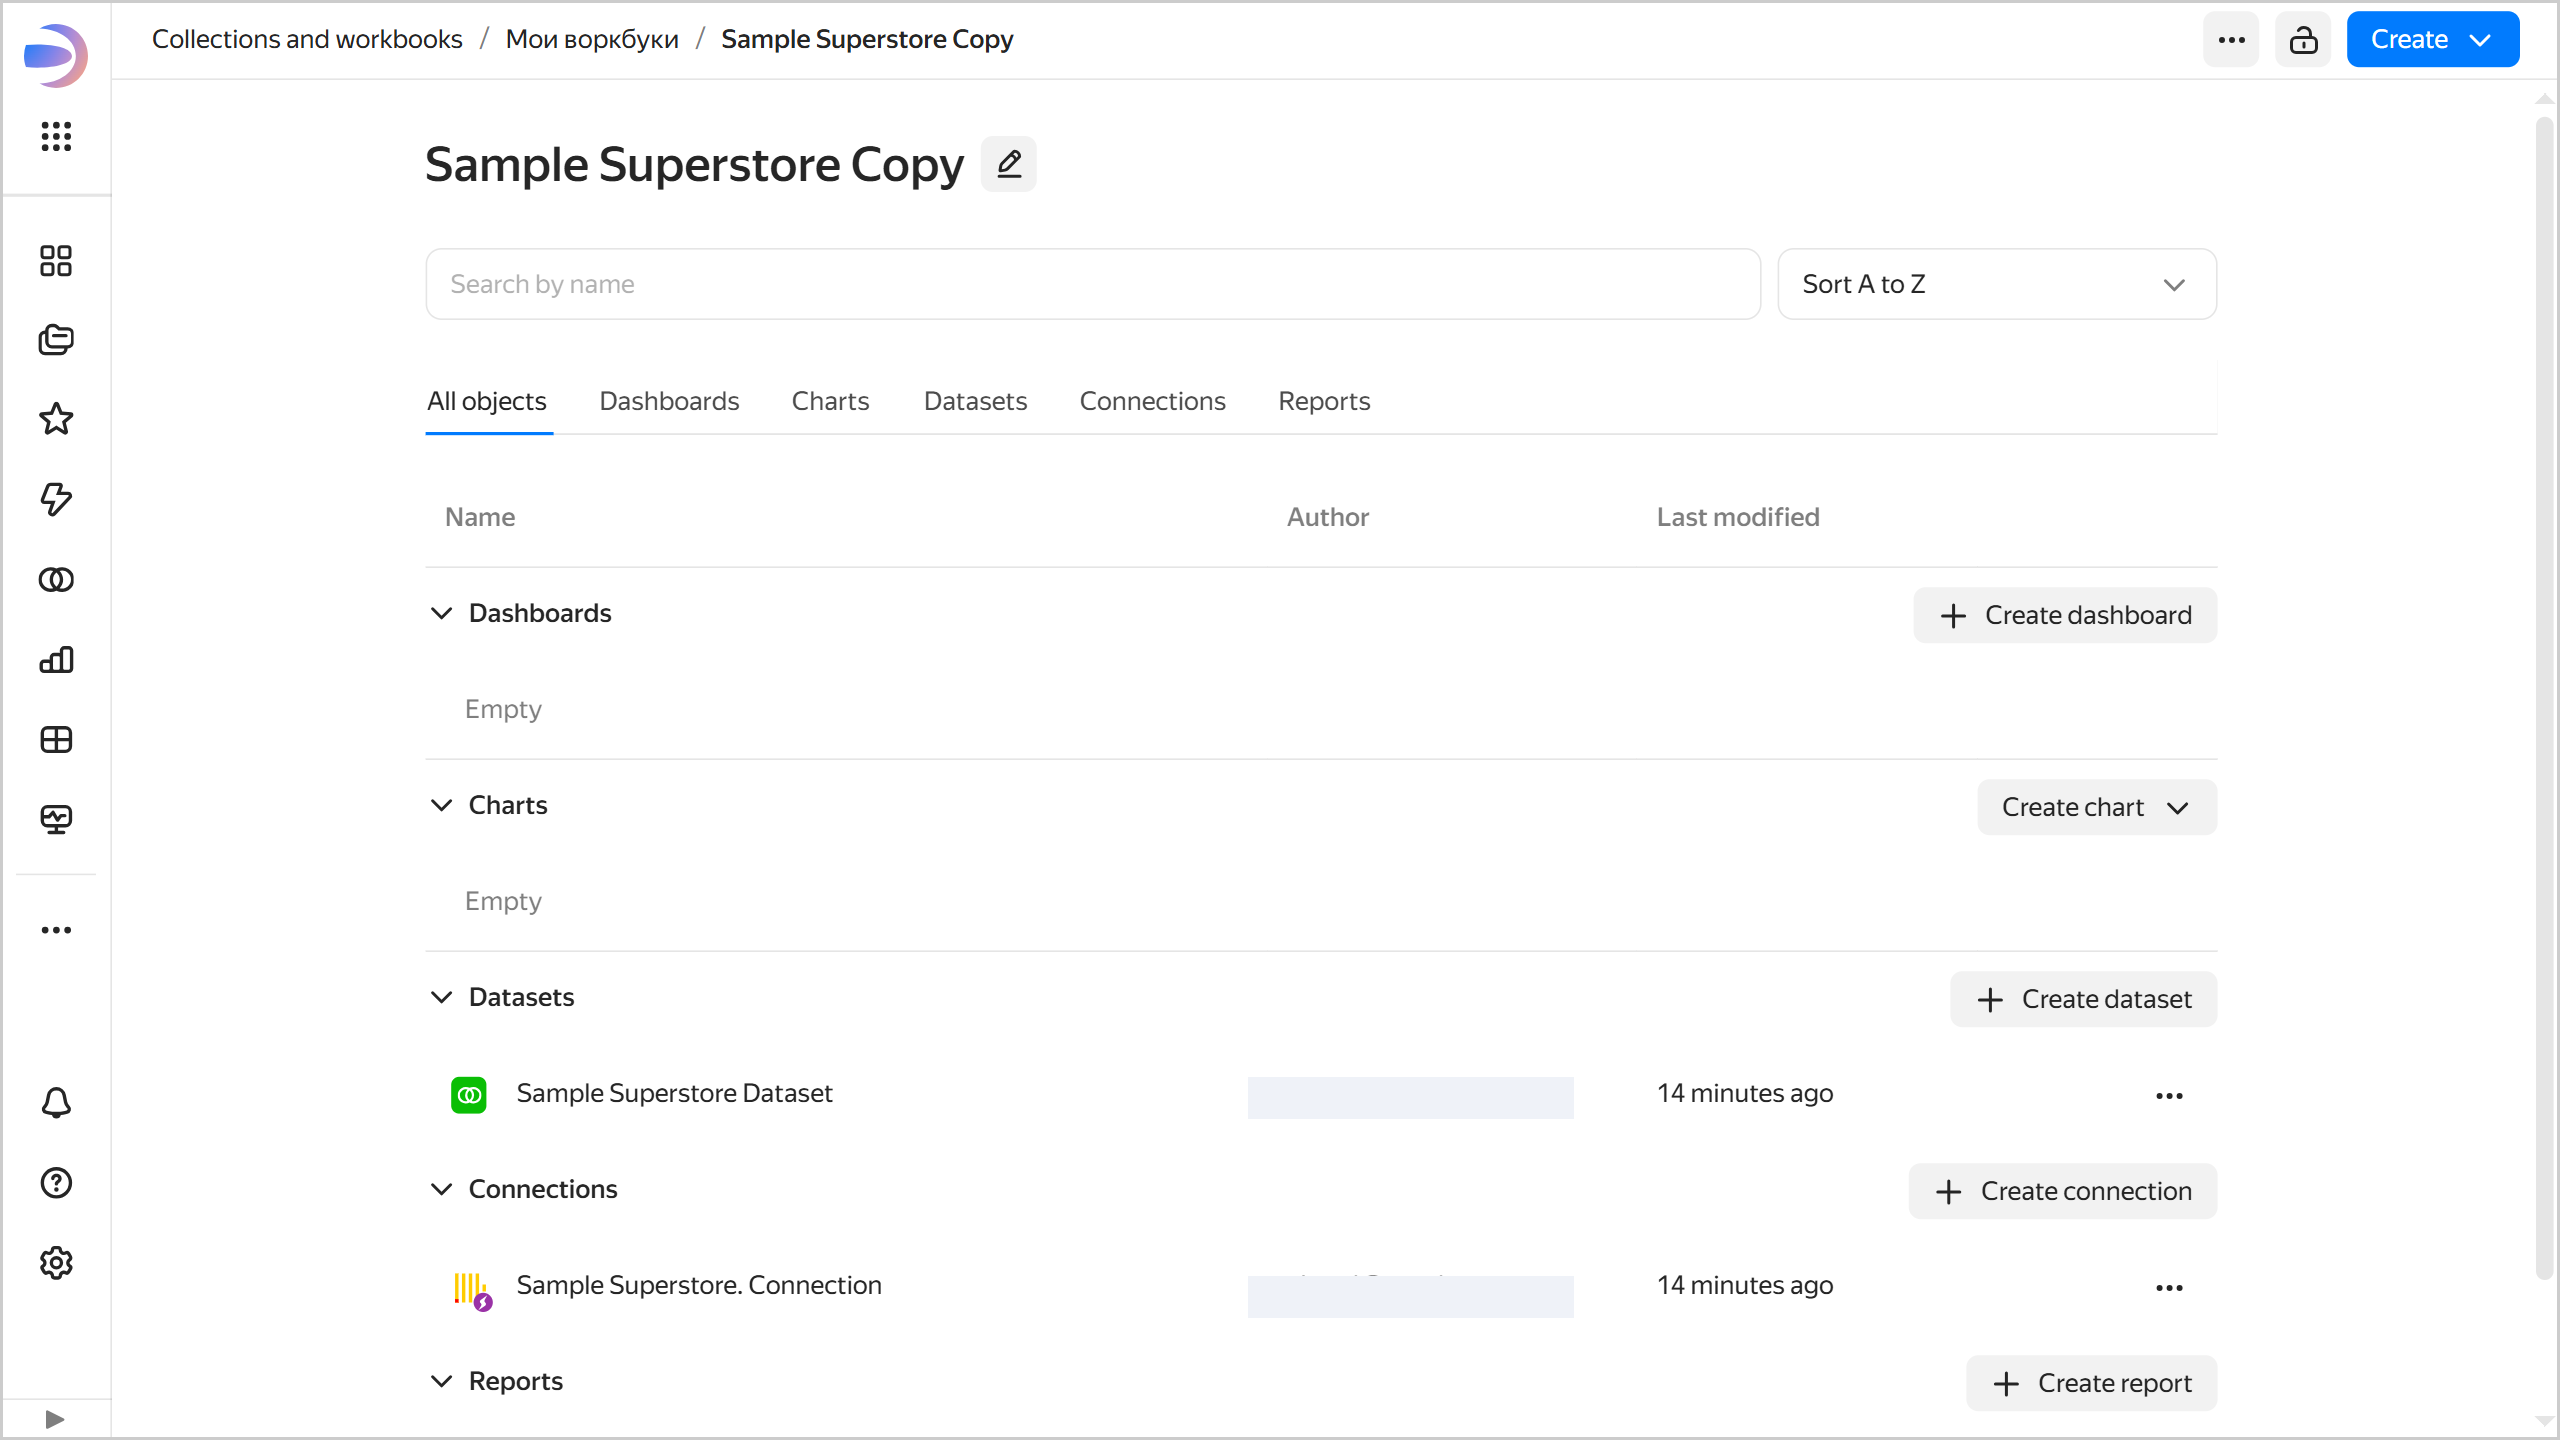Viewport: 2560px width, 1440px height.
Task: Open Favorites star icon in sidebar
Action: pos(56,419)
